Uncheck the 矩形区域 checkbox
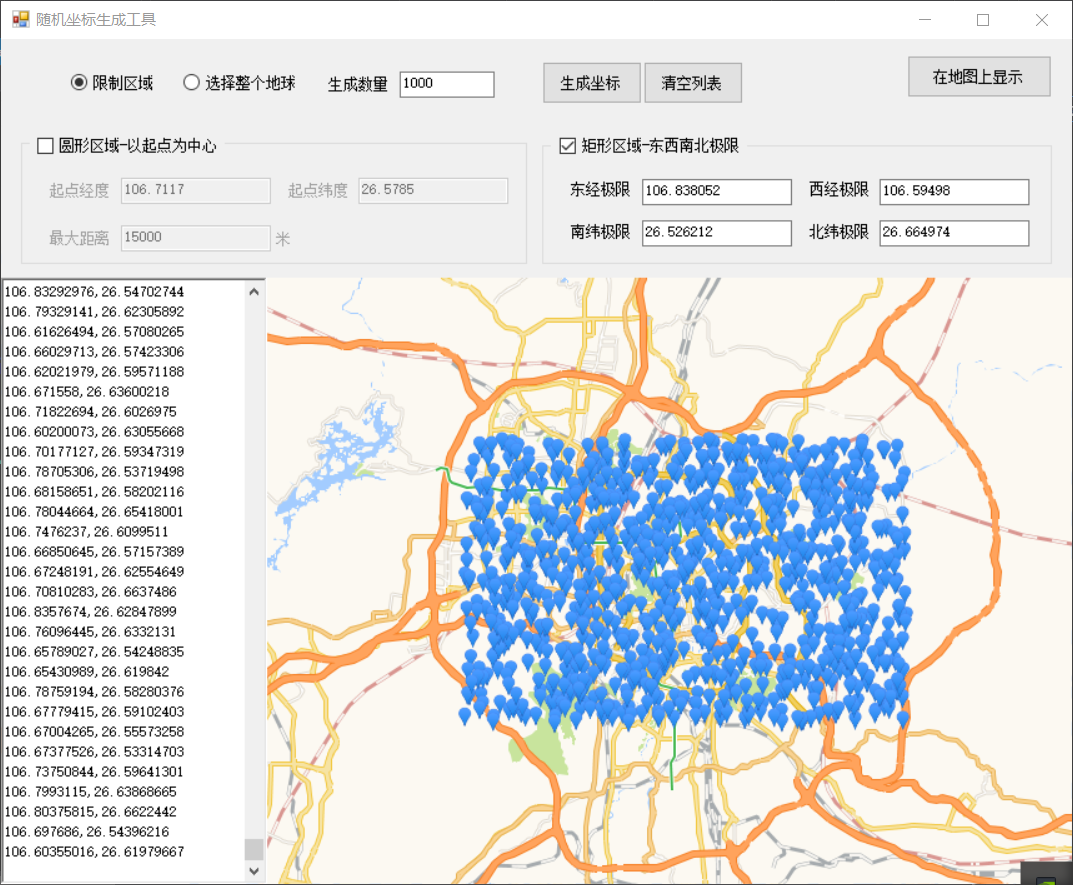This screenshot has width=1073, height=885. (567, 146)
